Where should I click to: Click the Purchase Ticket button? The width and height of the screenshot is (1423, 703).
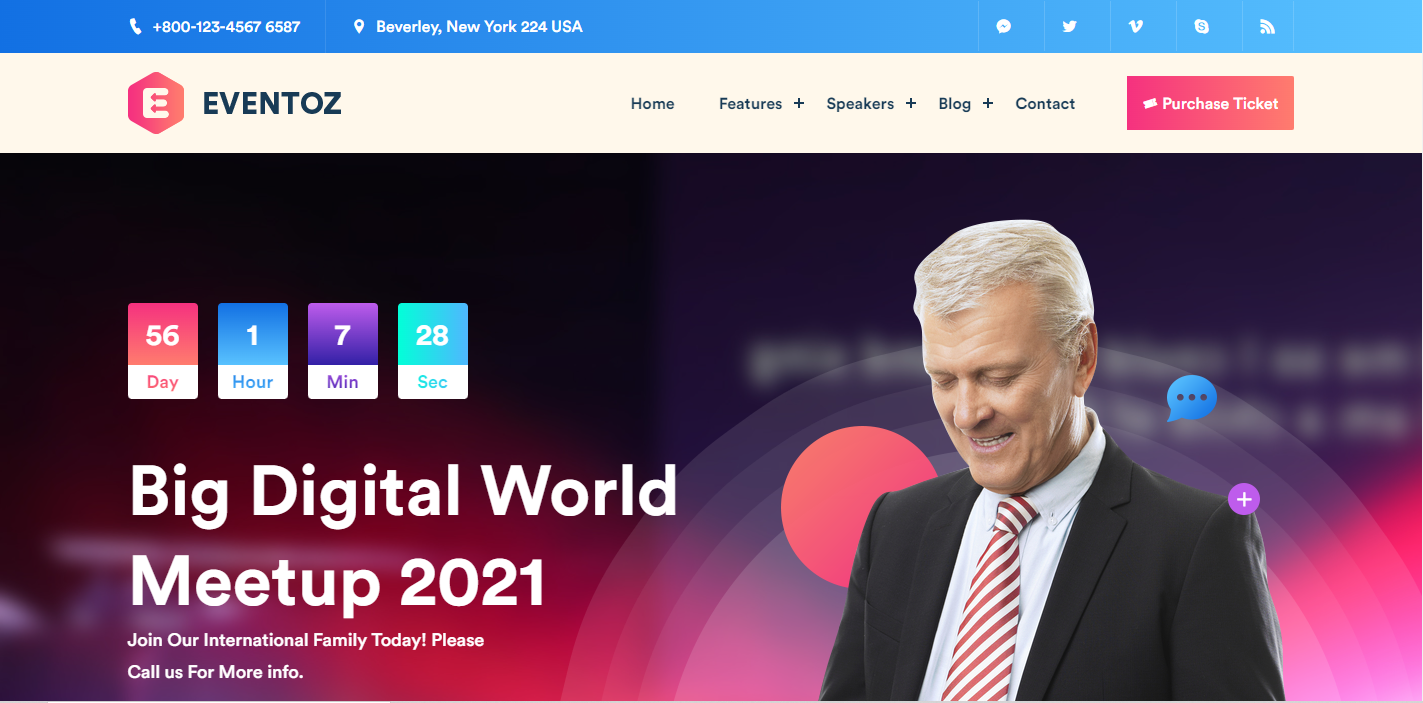pos(1210,103)
